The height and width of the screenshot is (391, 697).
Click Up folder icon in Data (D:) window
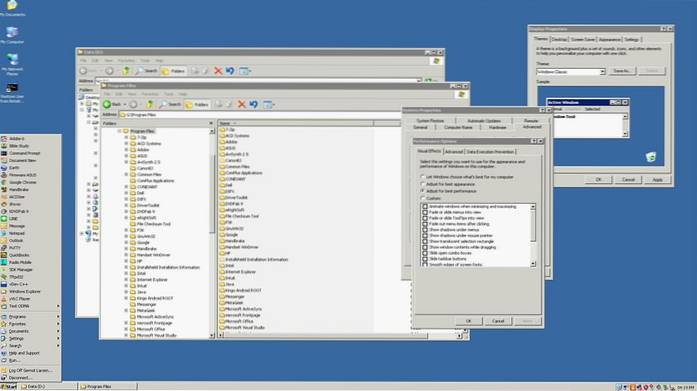tap(126, 71)
